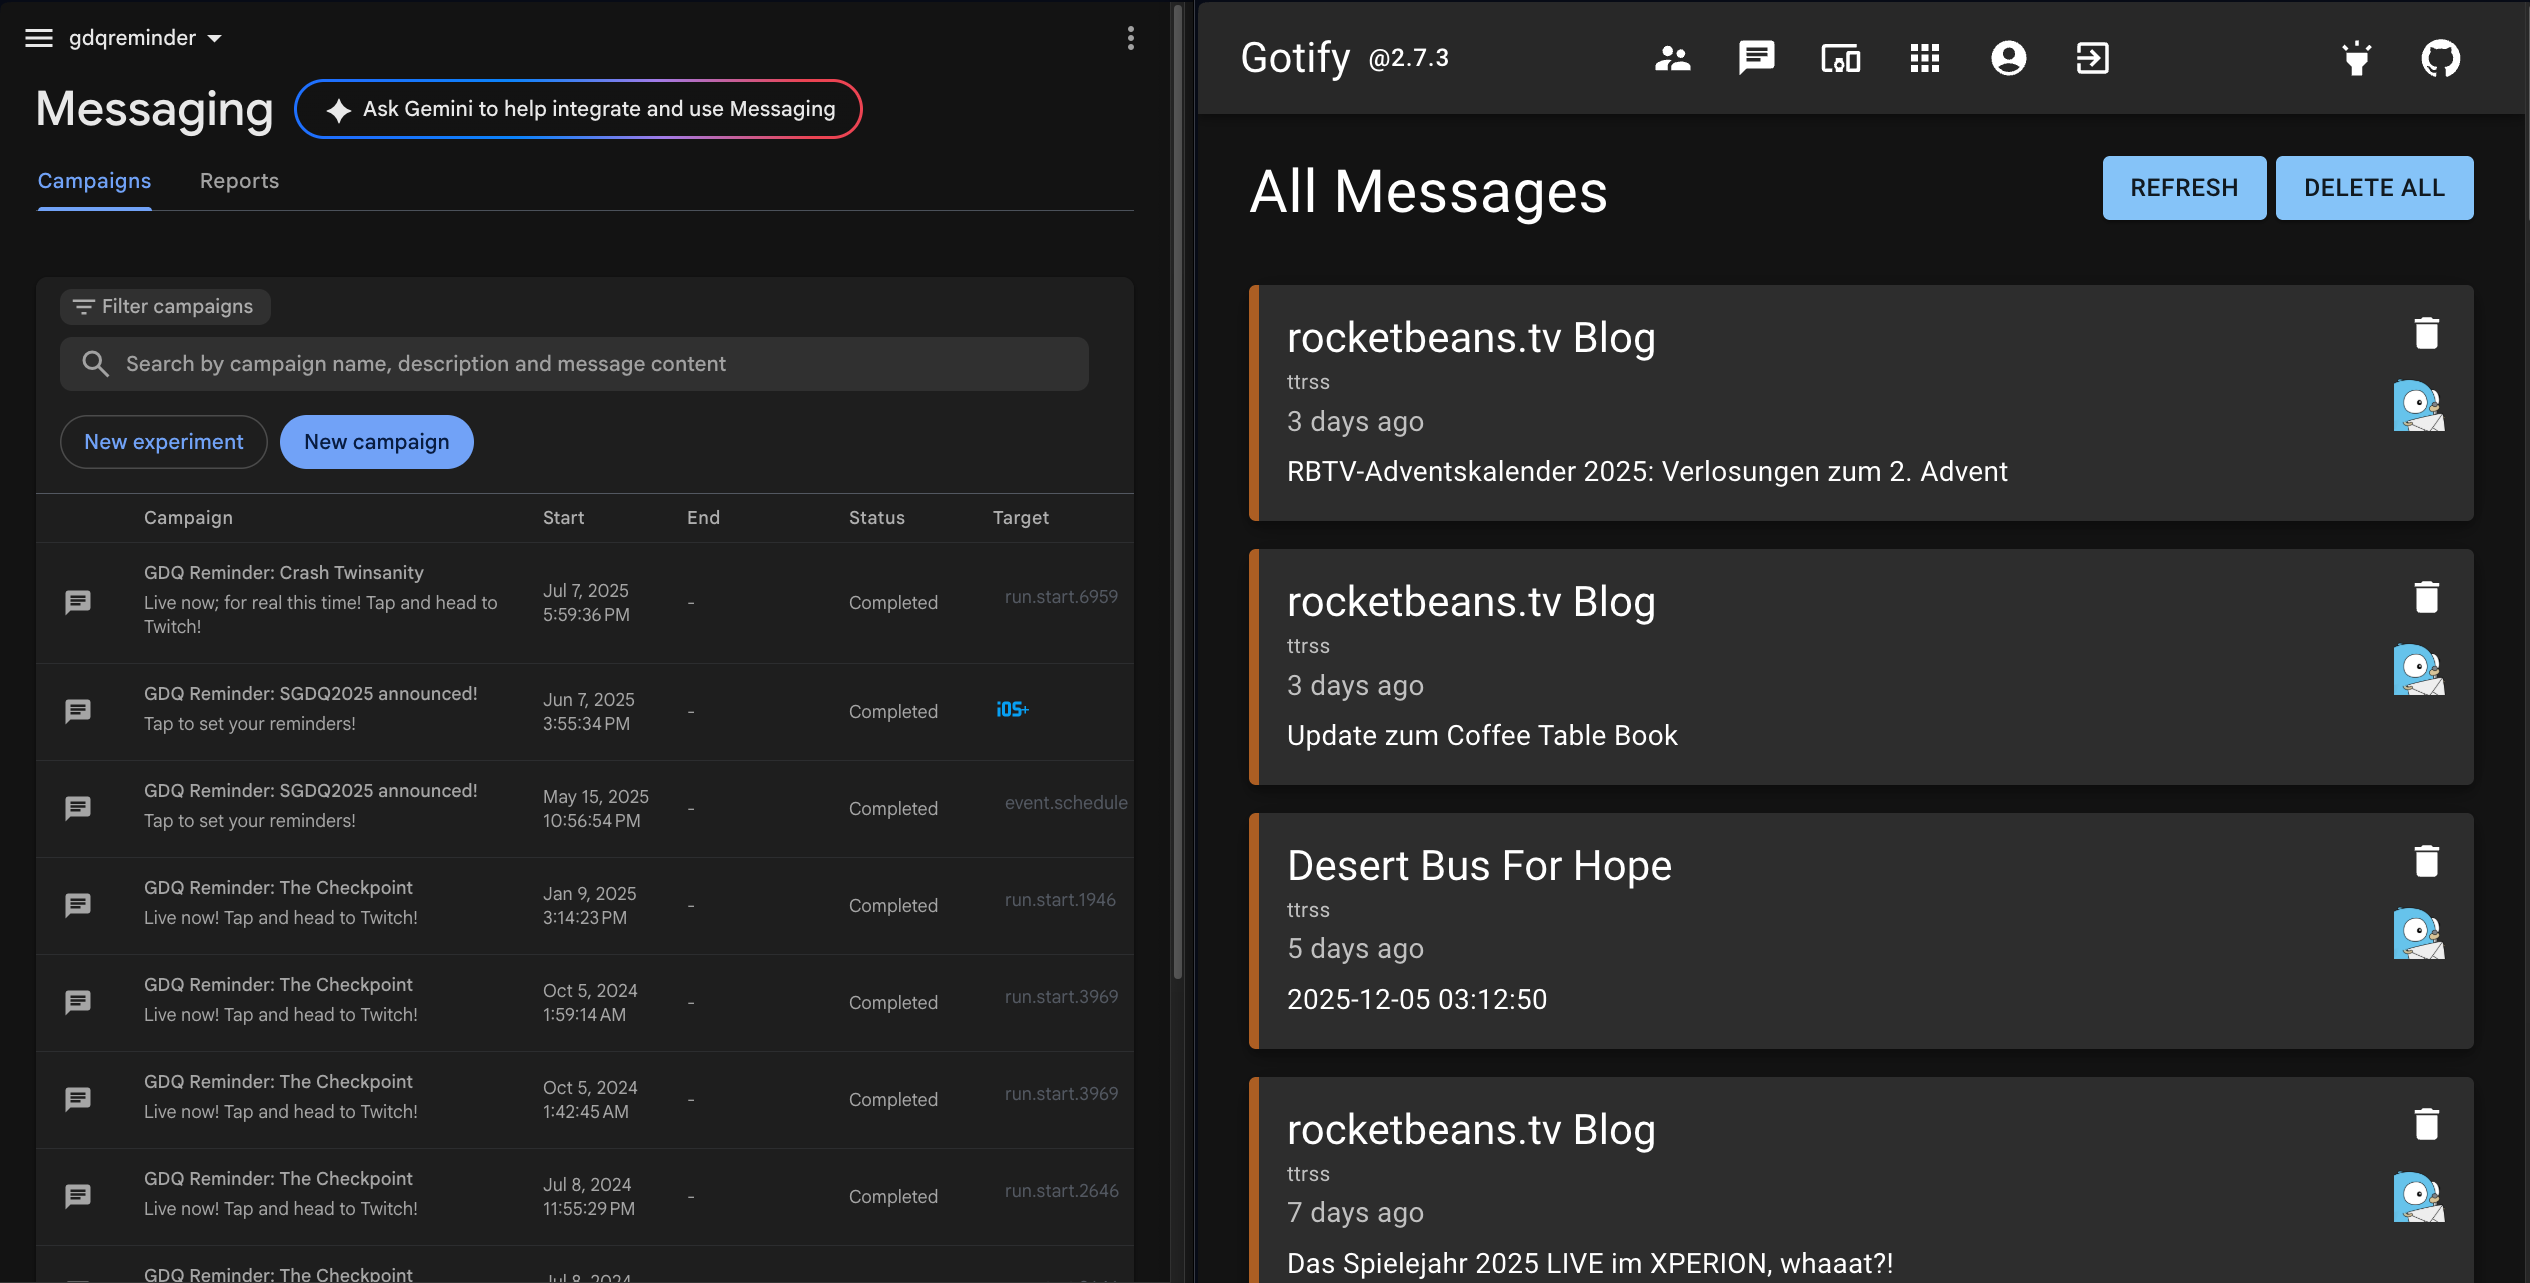Image resolution: width=2530 pixels, height=1283 pixels.
Task: Toggle the Gotify theme highlight icon
Action: point(2357,58)
